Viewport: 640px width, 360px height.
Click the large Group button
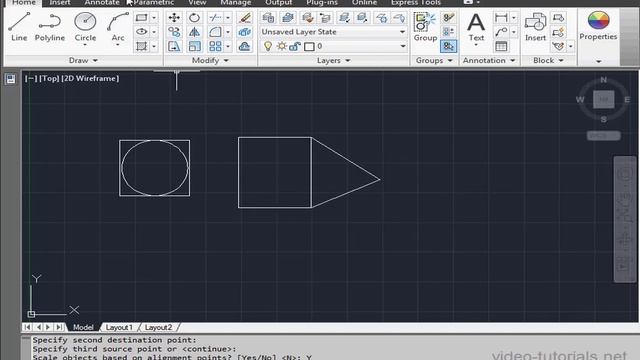click(425, 27)
